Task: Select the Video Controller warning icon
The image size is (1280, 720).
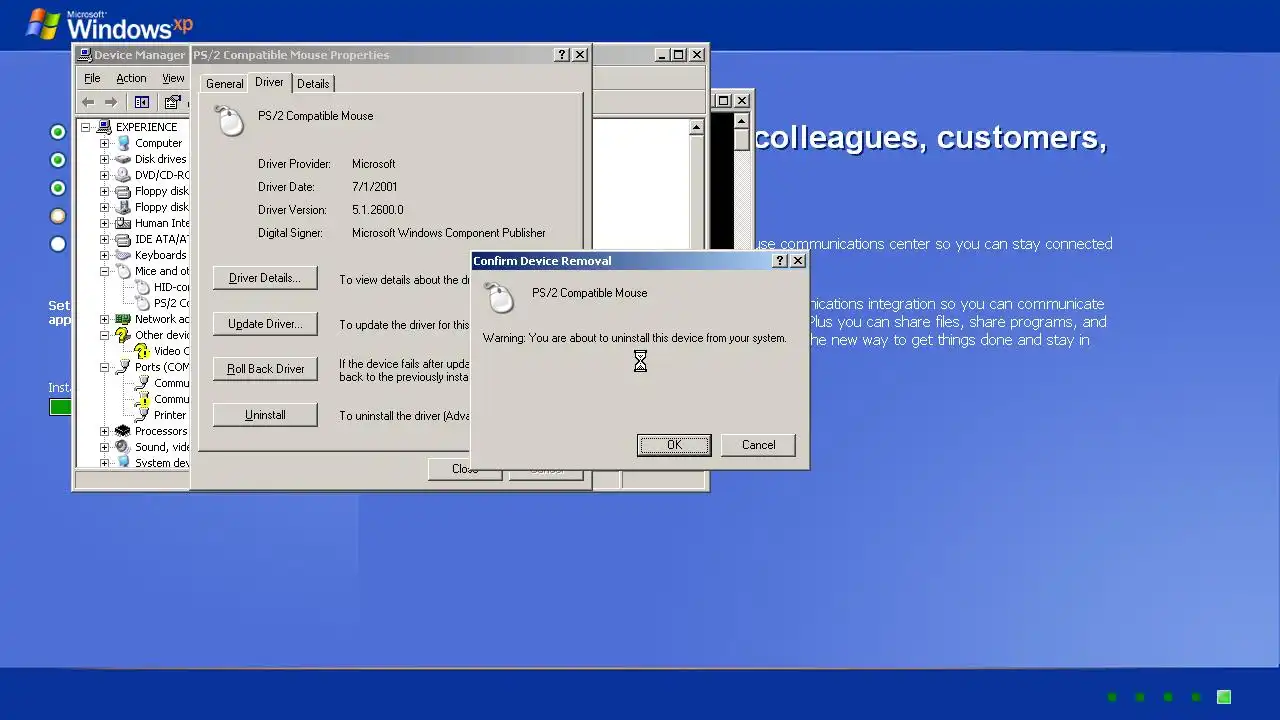Action: point(142,351)
